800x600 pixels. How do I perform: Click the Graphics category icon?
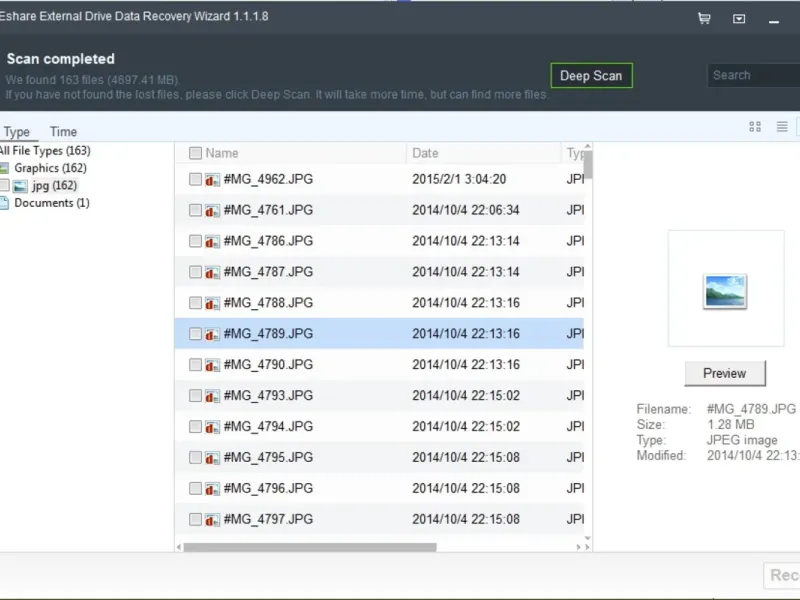pyautogui.click(x=4, y=168)
